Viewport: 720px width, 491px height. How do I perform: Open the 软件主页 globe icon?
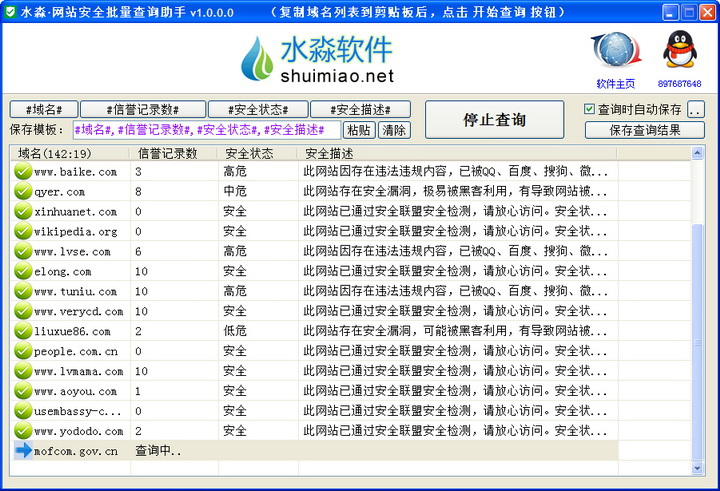616,50
